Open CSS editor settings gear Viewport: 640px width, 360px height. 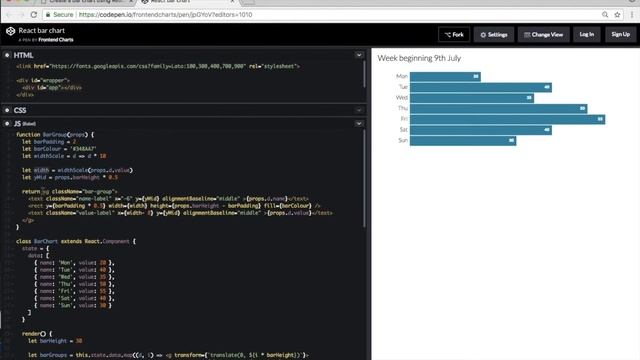(7, 110)
